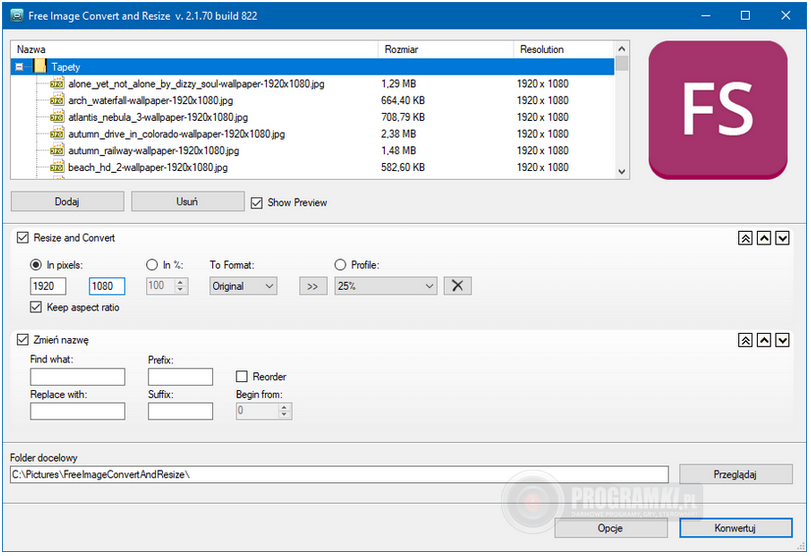Click the 2,38 MB size cell
The height and width of the screenshot is (556, 811).
click(x=399, y=134)
